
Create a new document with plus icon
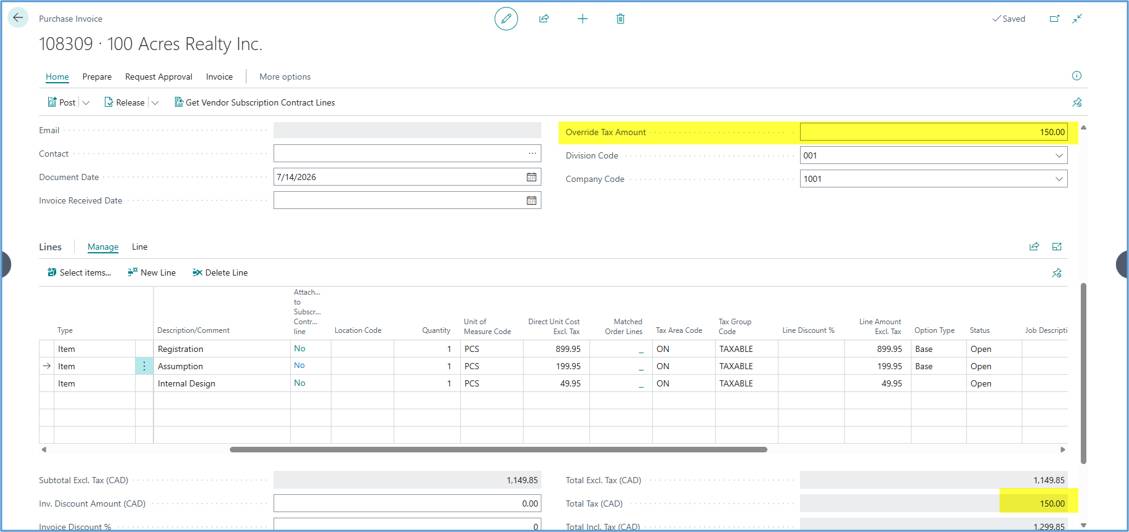click(x=583, y=19)
